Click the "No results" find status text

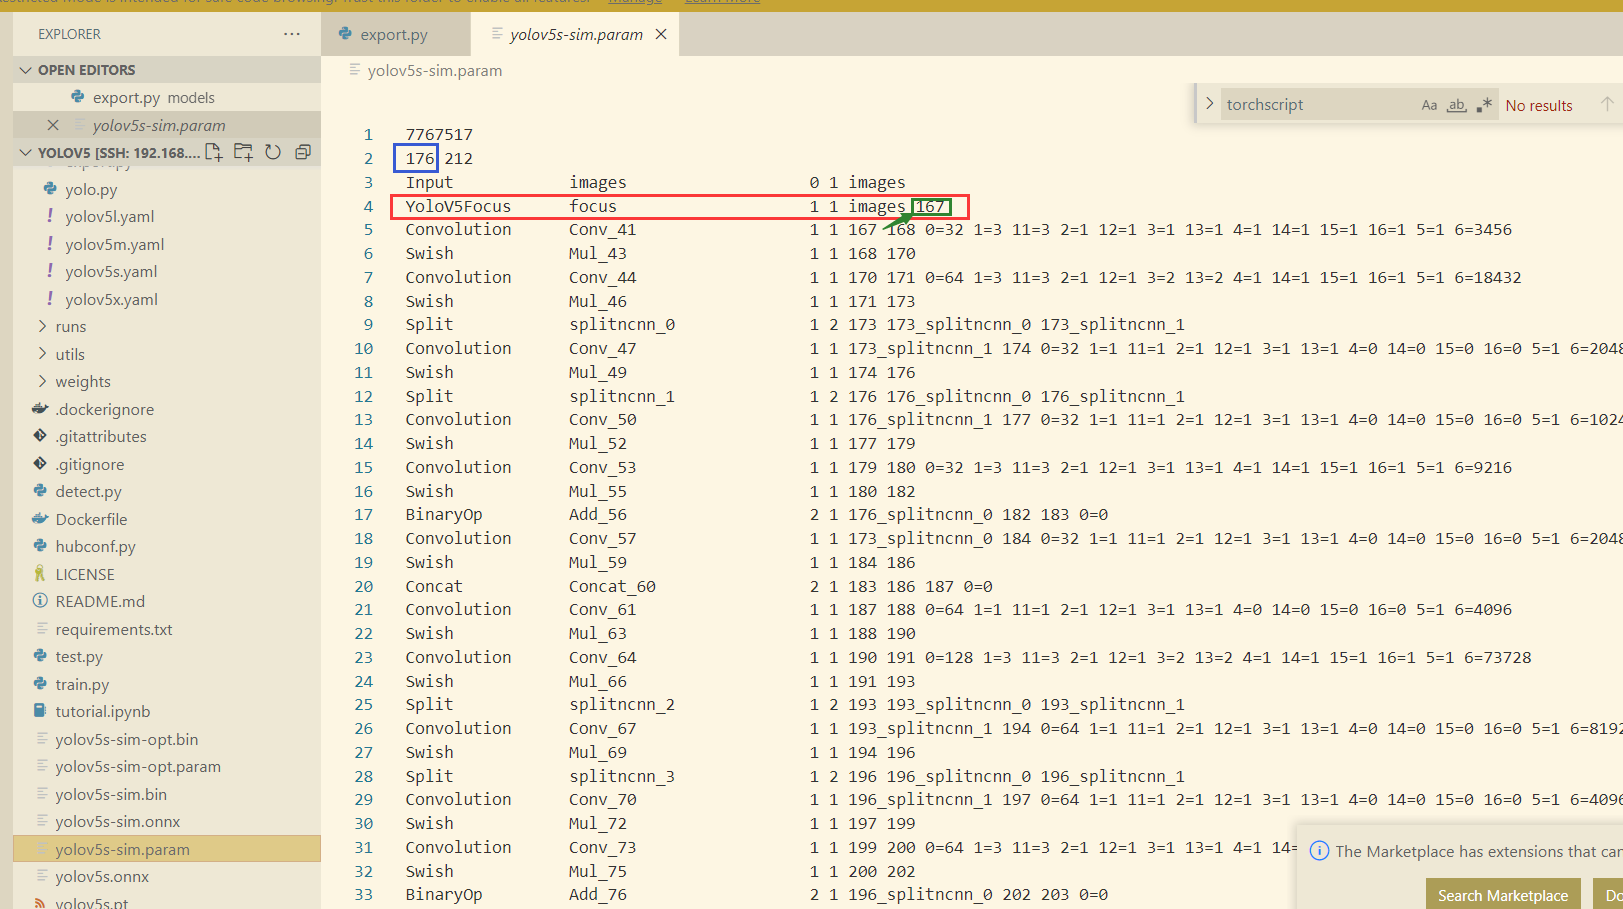click(x=1539, y=105)
